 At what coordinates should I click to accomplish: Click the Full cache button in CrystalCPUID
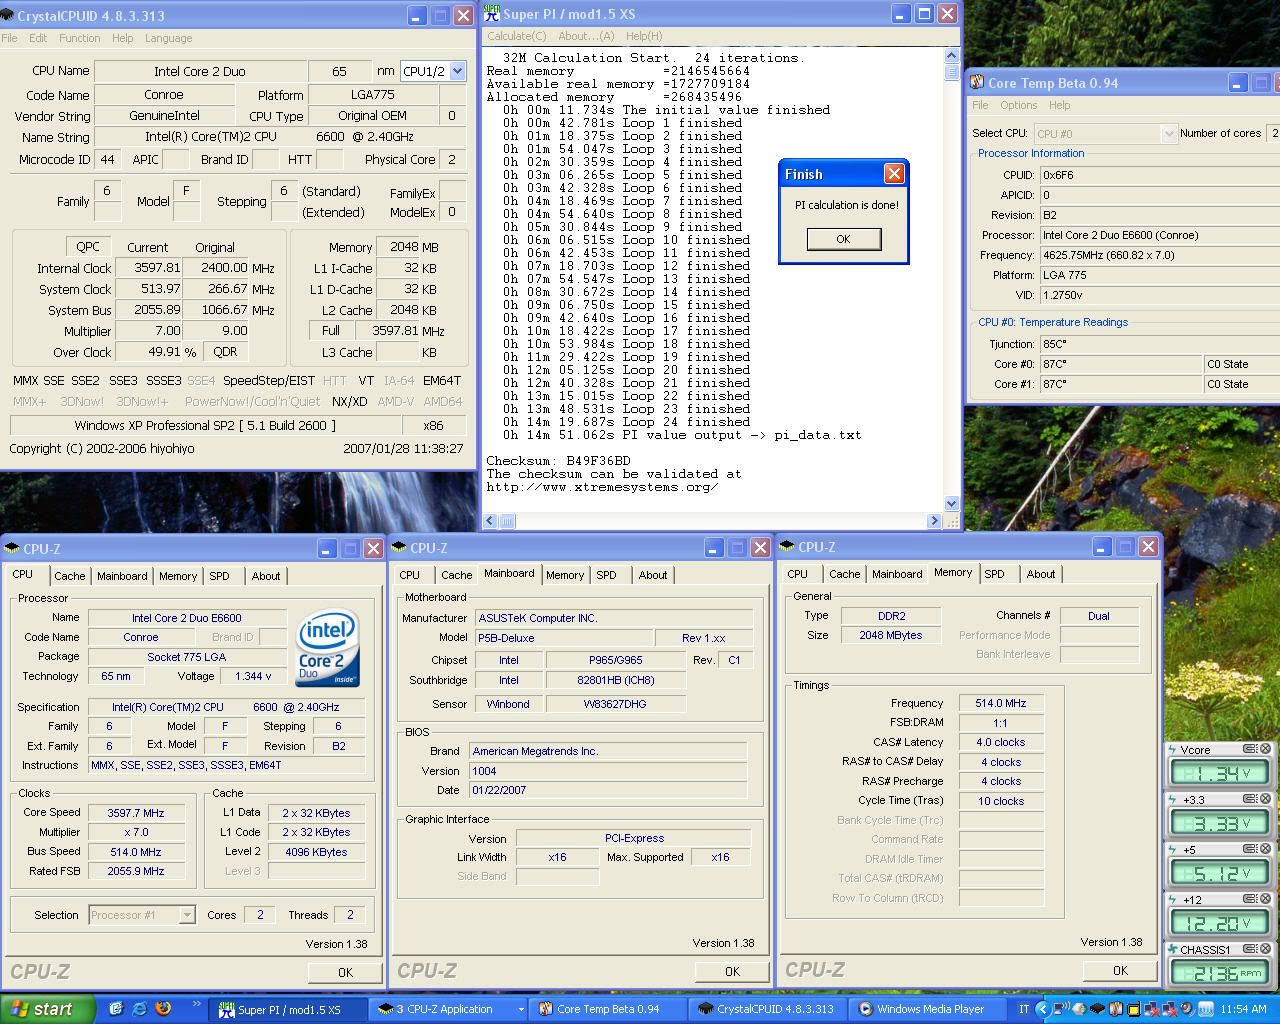(331, 331)
